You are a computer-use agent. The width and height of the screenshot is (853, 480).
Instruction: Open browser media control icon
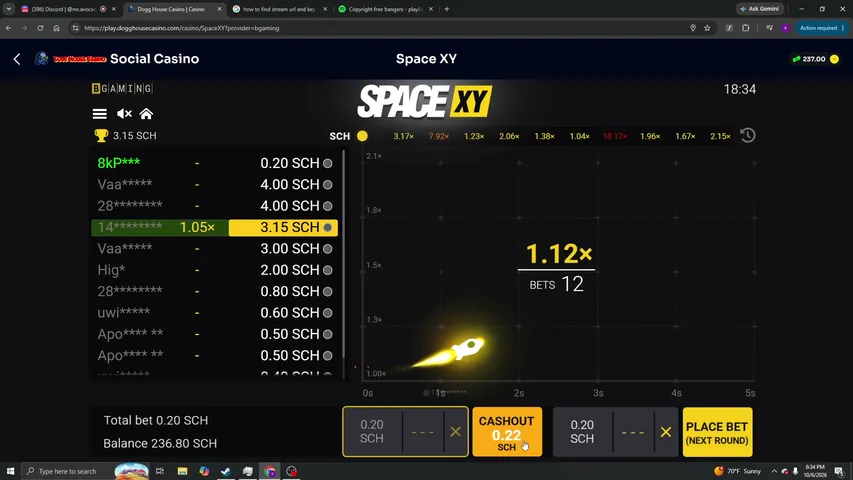pyautogui.click(x=769, y=28)
